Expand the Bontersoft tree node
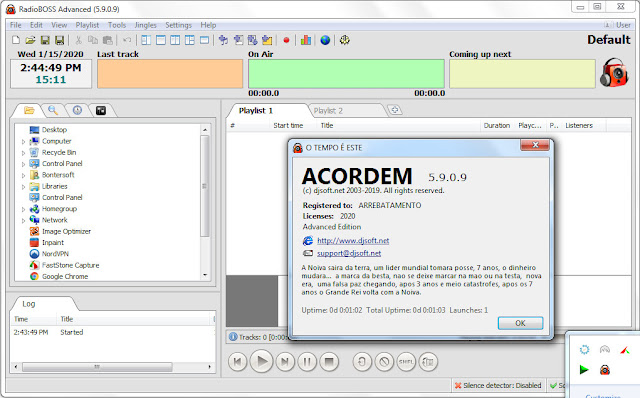The width and height of the screenshot is (640, 398). click(x=23, y=176)
